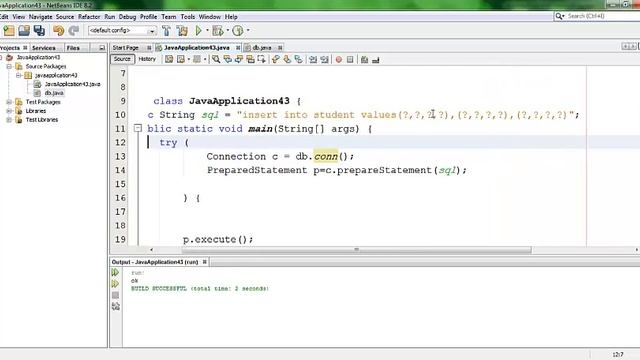Switch to the Start Page tab
The width and height of the screenshot is (640, 360).
pyautogui.click(x=126, y=48)
